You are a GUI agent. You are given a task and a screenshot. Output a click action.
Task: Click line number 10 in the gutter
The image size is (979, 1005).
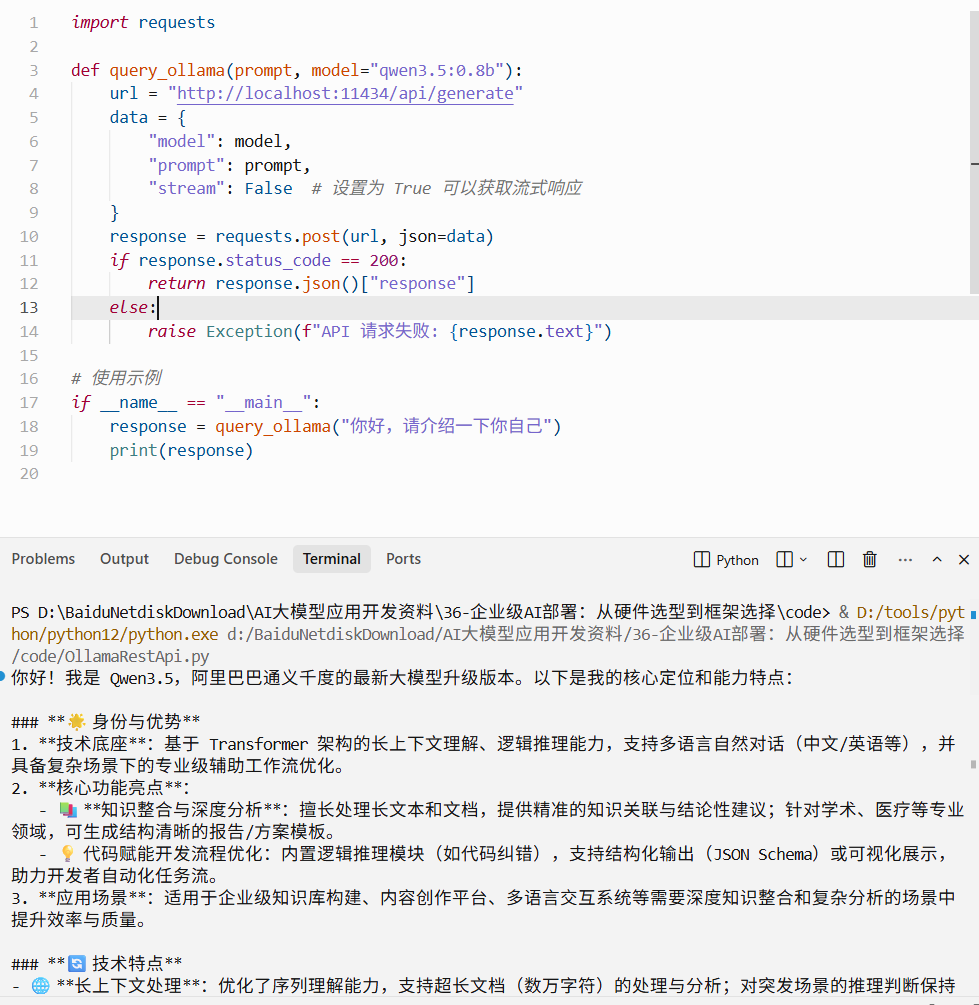tap(29, 237)
